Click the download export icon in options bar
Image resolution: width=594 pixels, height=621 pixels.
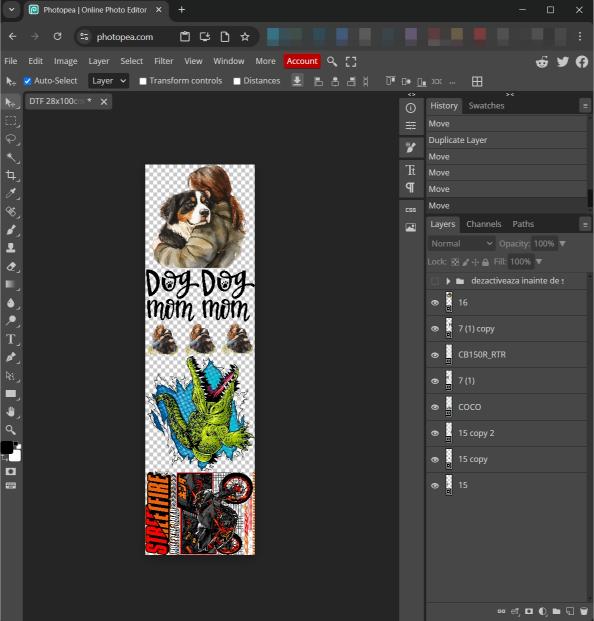297,81
